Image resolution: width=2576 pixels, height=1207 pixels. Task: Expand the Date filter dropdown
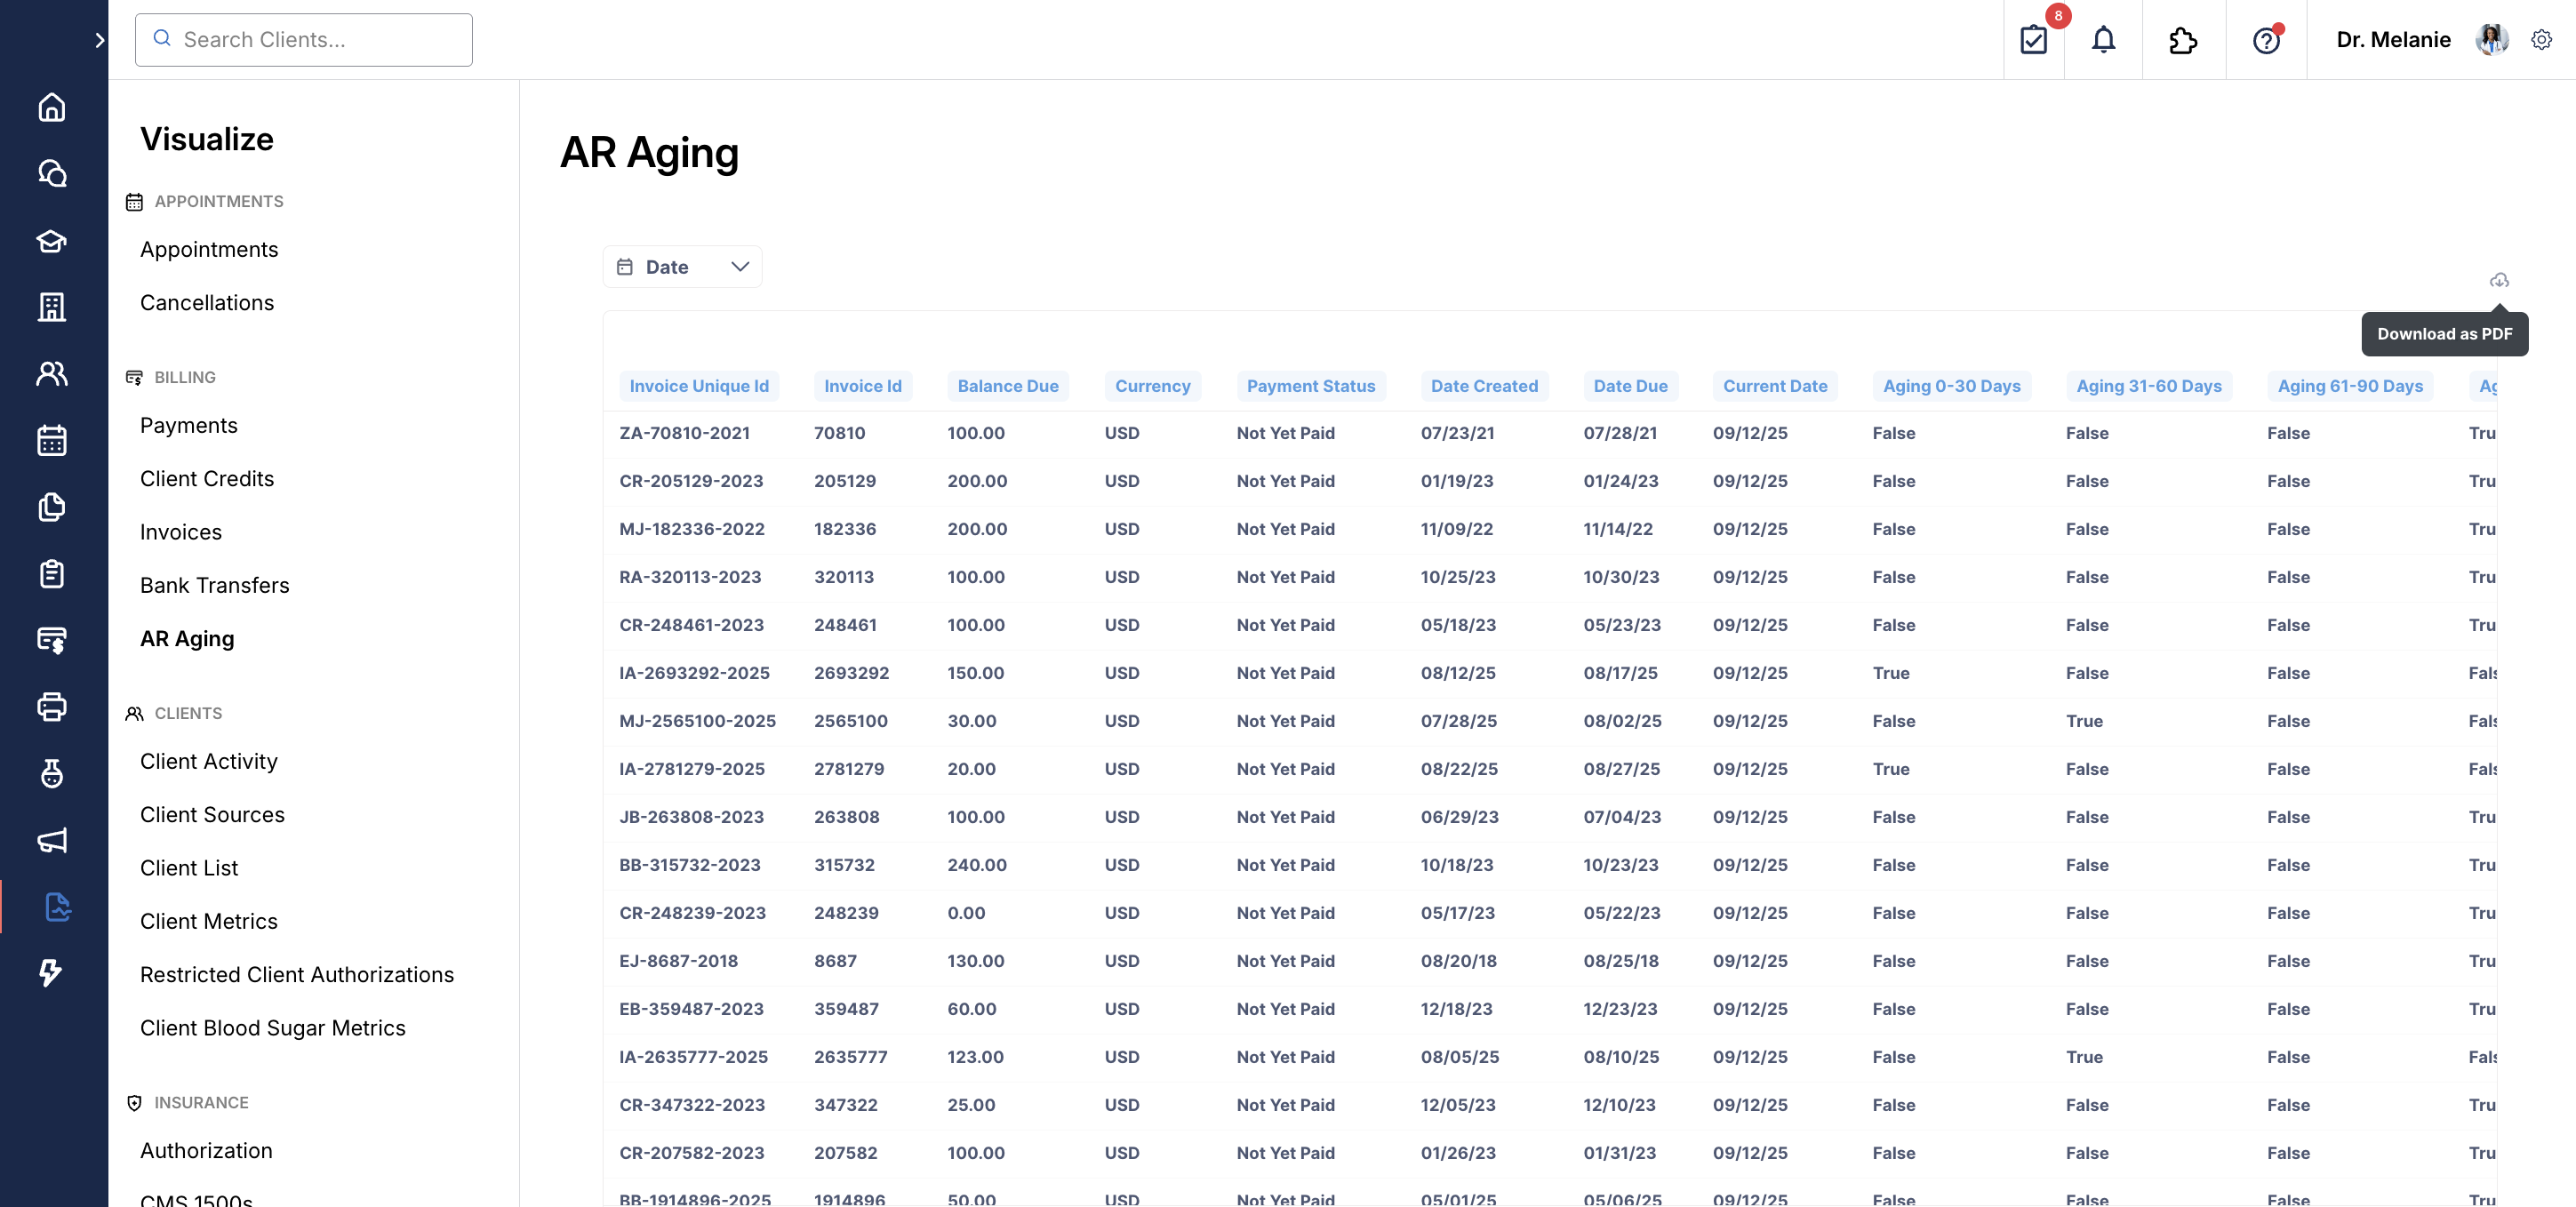(682, 267)
